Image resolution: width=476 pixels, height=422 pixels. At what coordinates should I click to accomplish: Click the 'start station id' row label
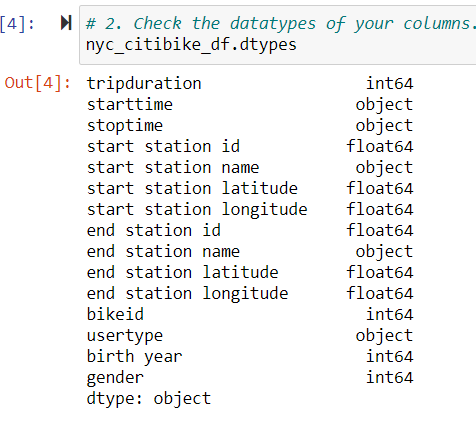(163, 146)
